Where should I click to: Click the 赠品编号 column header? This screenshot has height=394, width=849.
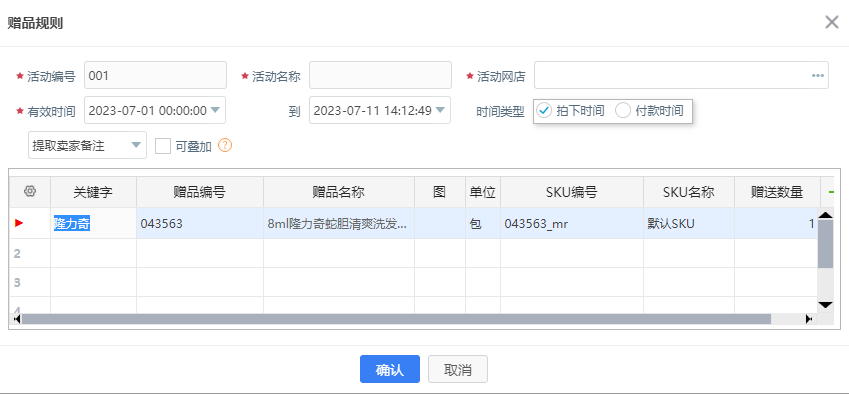pyautogui.click(x=200, y=192)
